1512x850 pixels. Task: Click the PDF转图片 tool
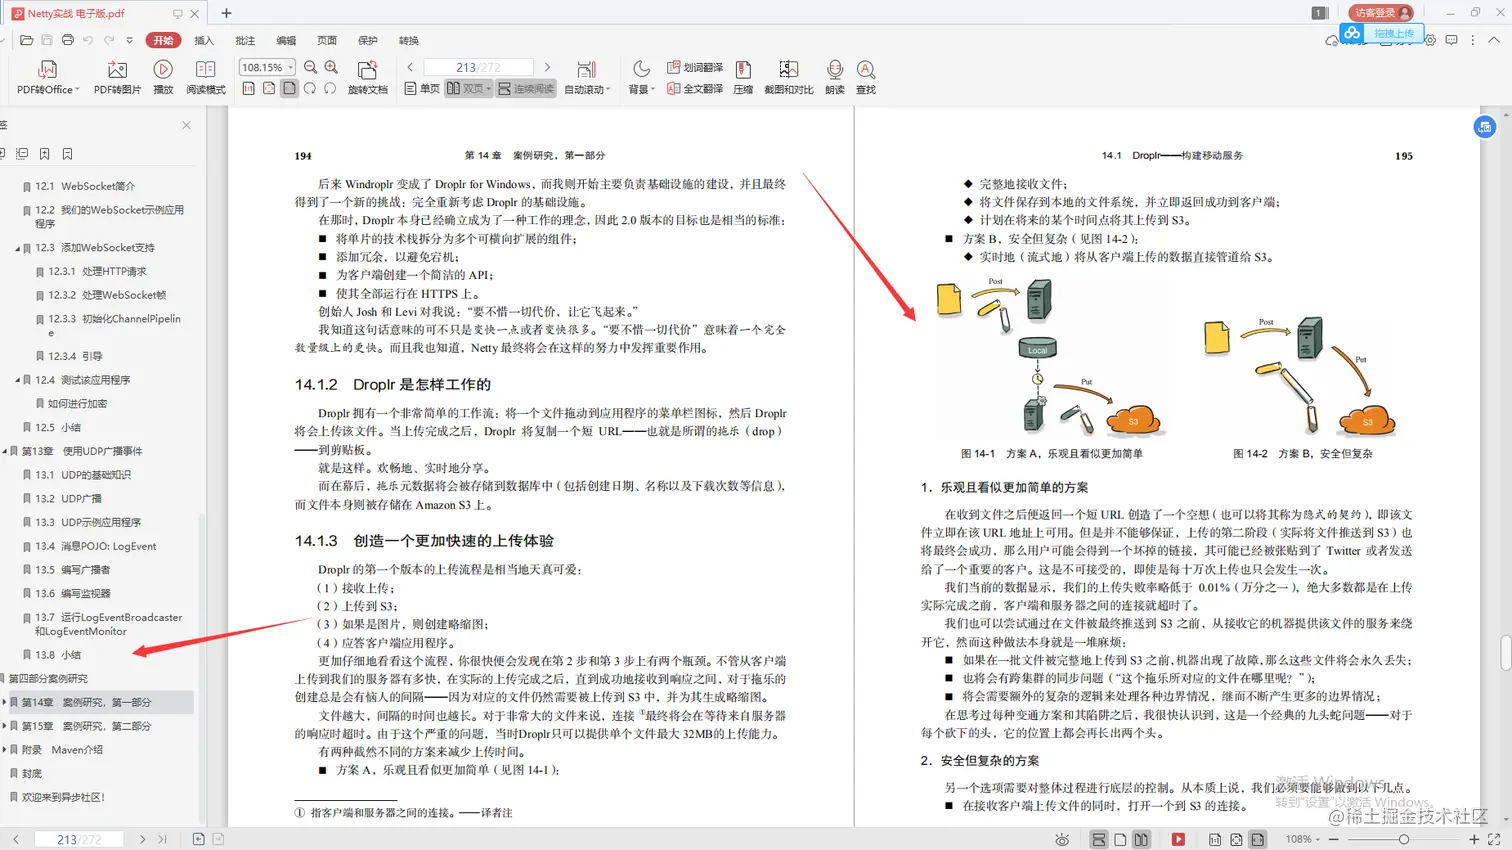pos(117,77)
